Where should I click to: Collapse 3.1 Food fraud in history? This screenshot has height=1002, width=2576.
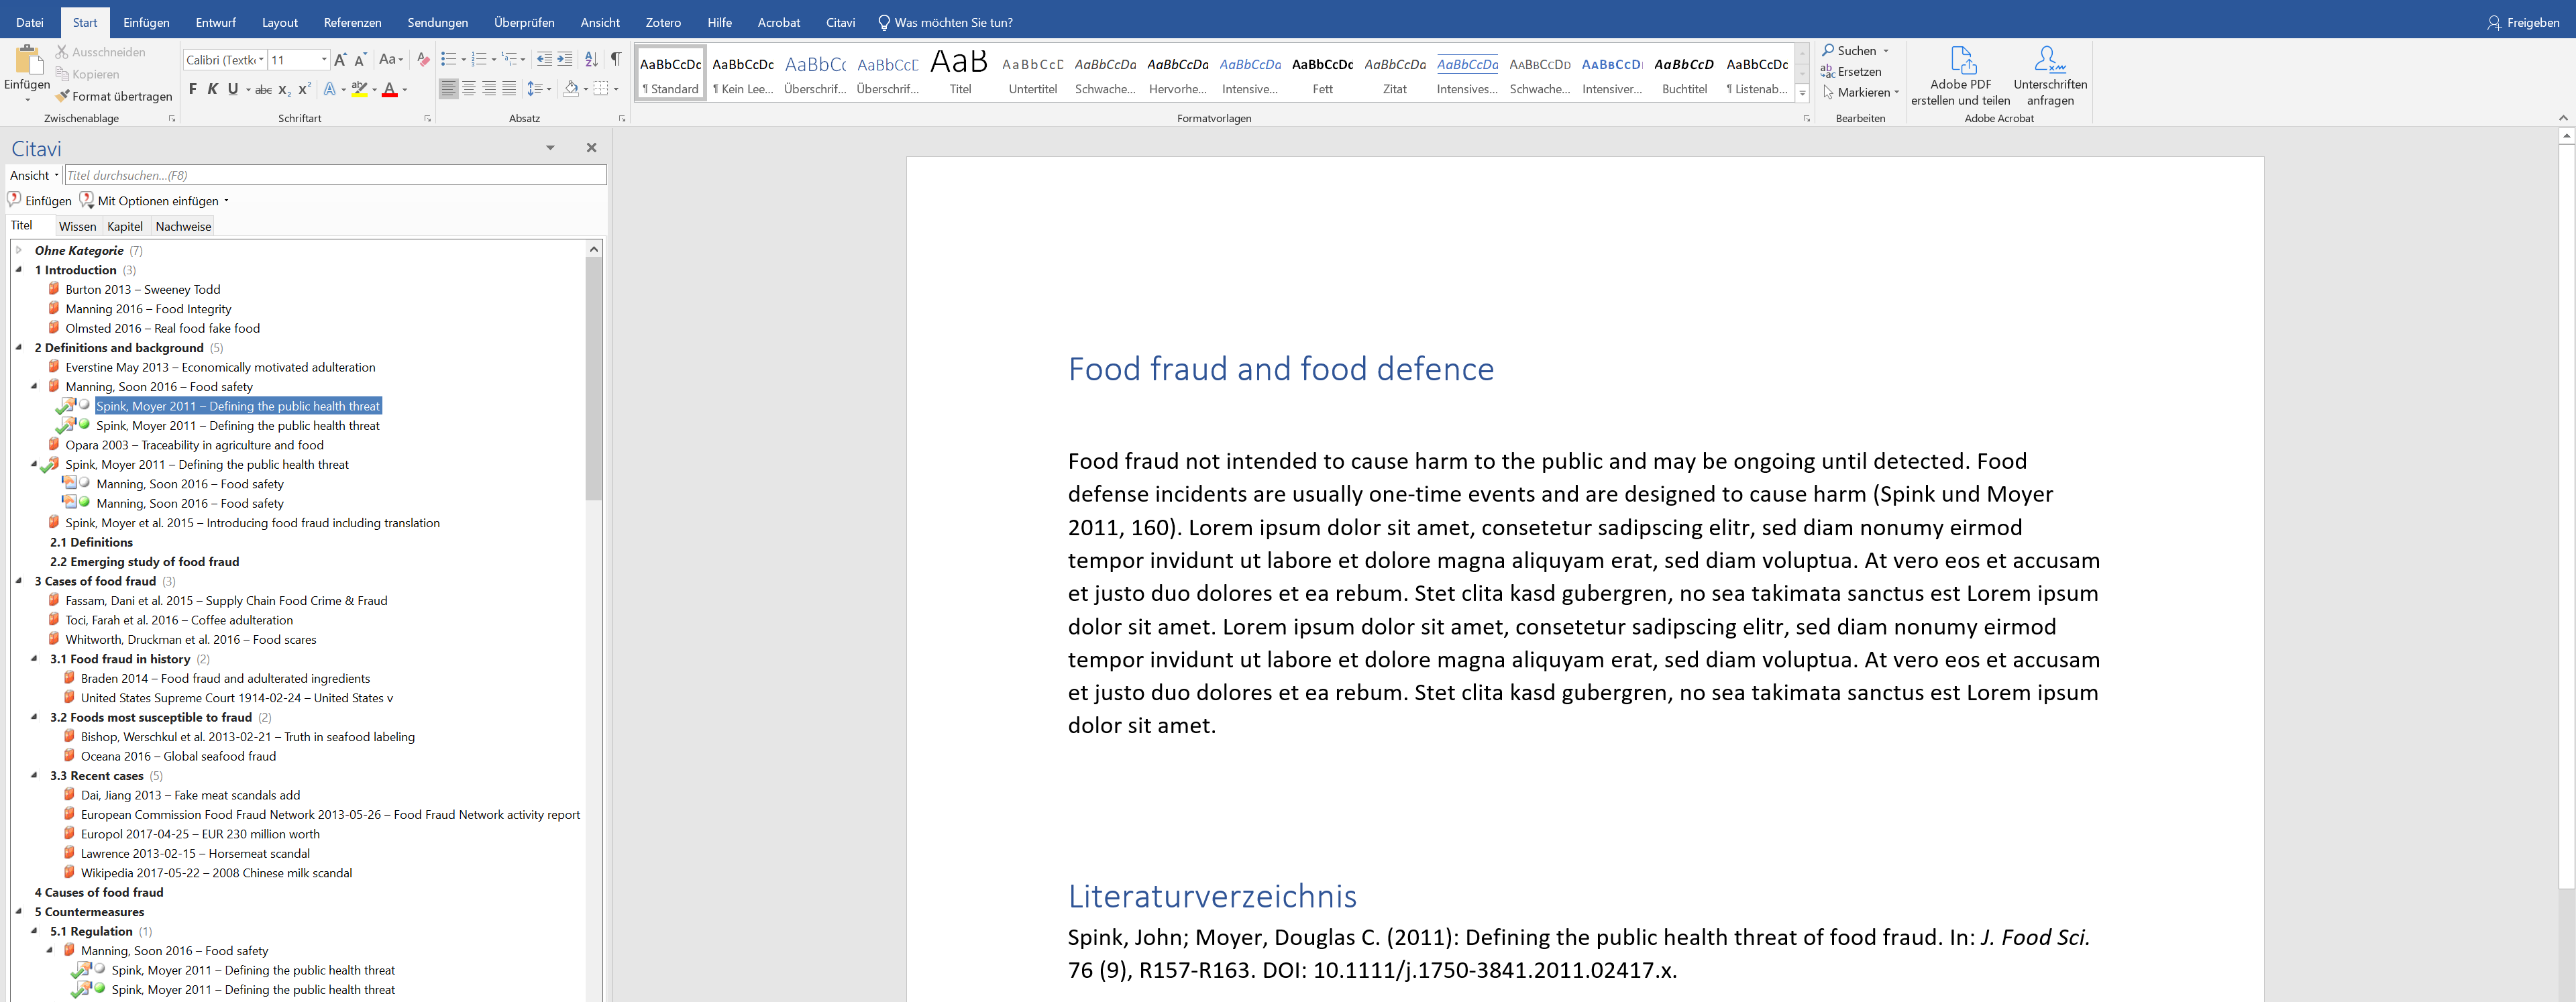click(34, 659)
